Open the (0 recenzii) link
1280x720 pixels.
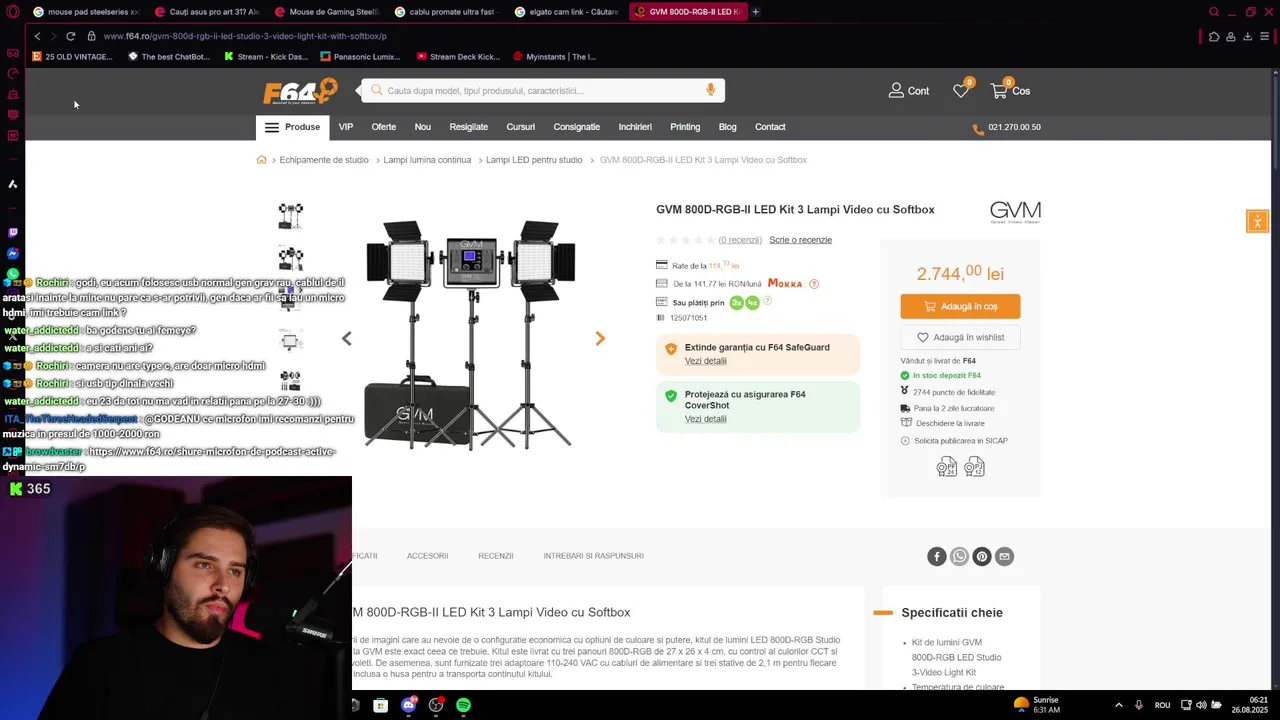tap(740, 240)
